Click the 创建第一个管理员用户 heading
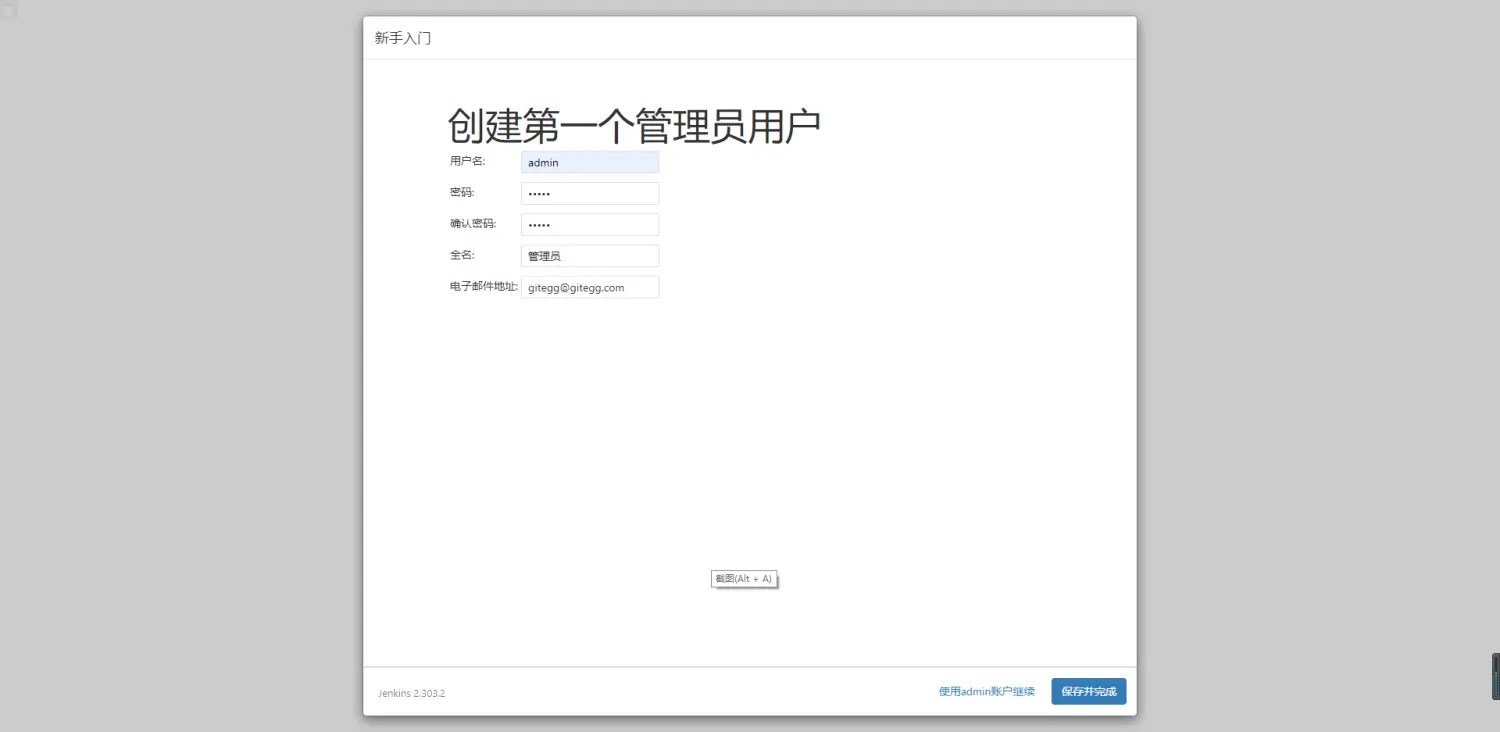The width and height of the screenshot is (1500, 732). [x=634, y=125]
